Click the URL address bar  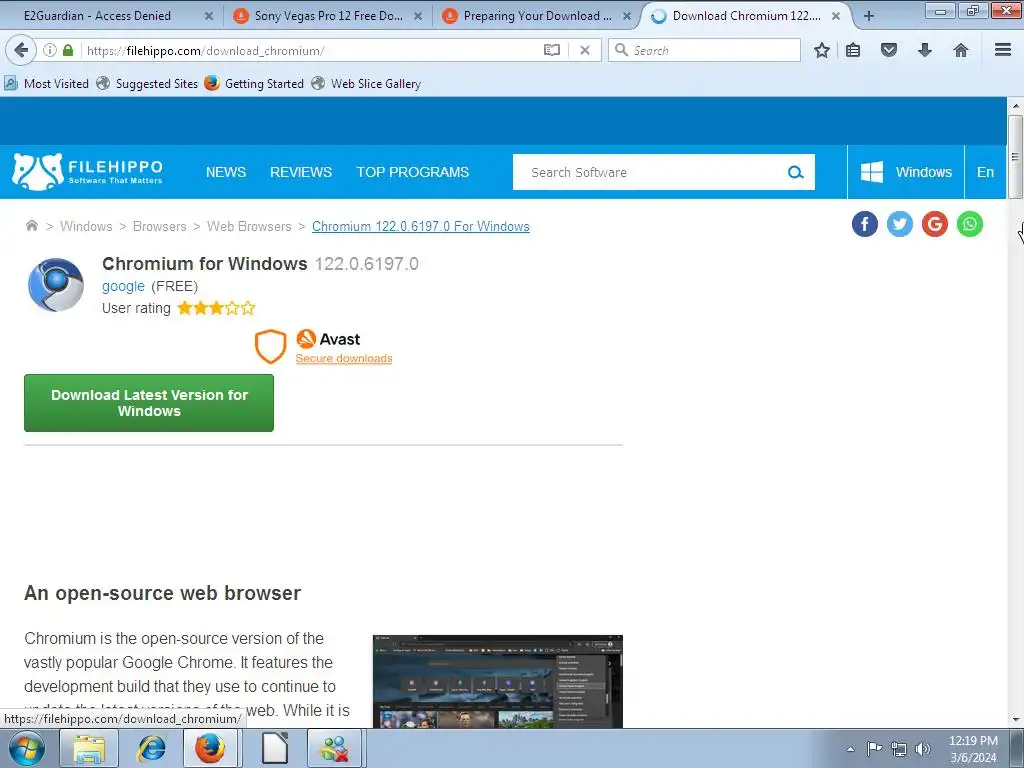311,50
